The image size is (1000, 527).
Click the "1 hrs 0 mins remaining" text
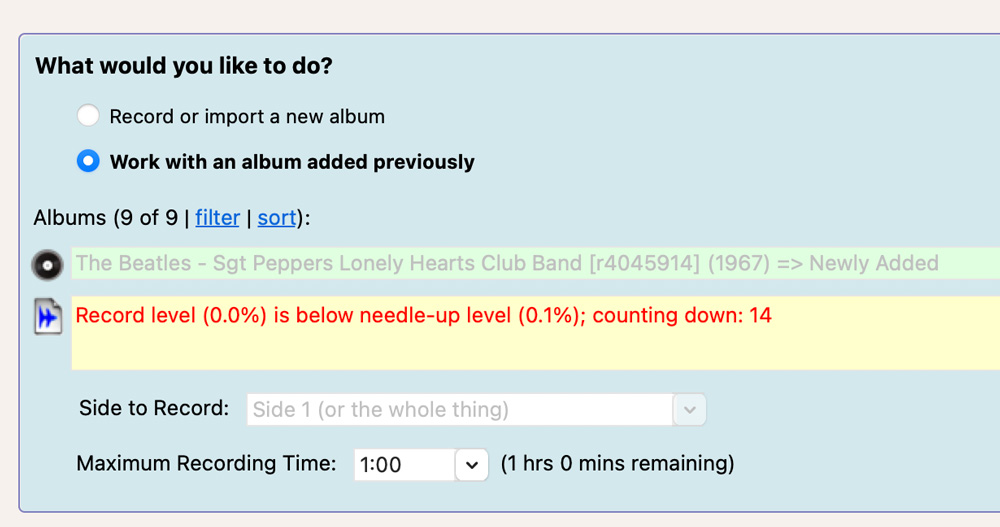pyautogui.click(x=617, y=463)
